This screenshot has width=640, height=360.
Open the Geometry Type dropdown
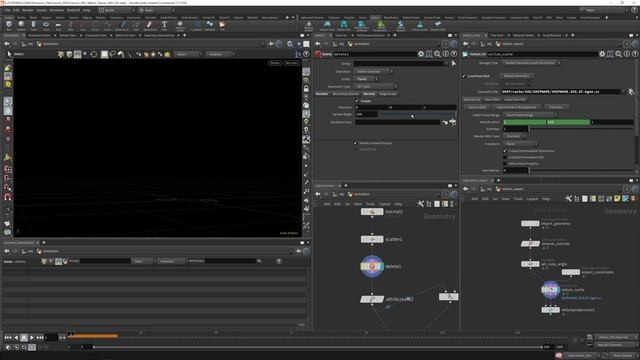(376, 87)
